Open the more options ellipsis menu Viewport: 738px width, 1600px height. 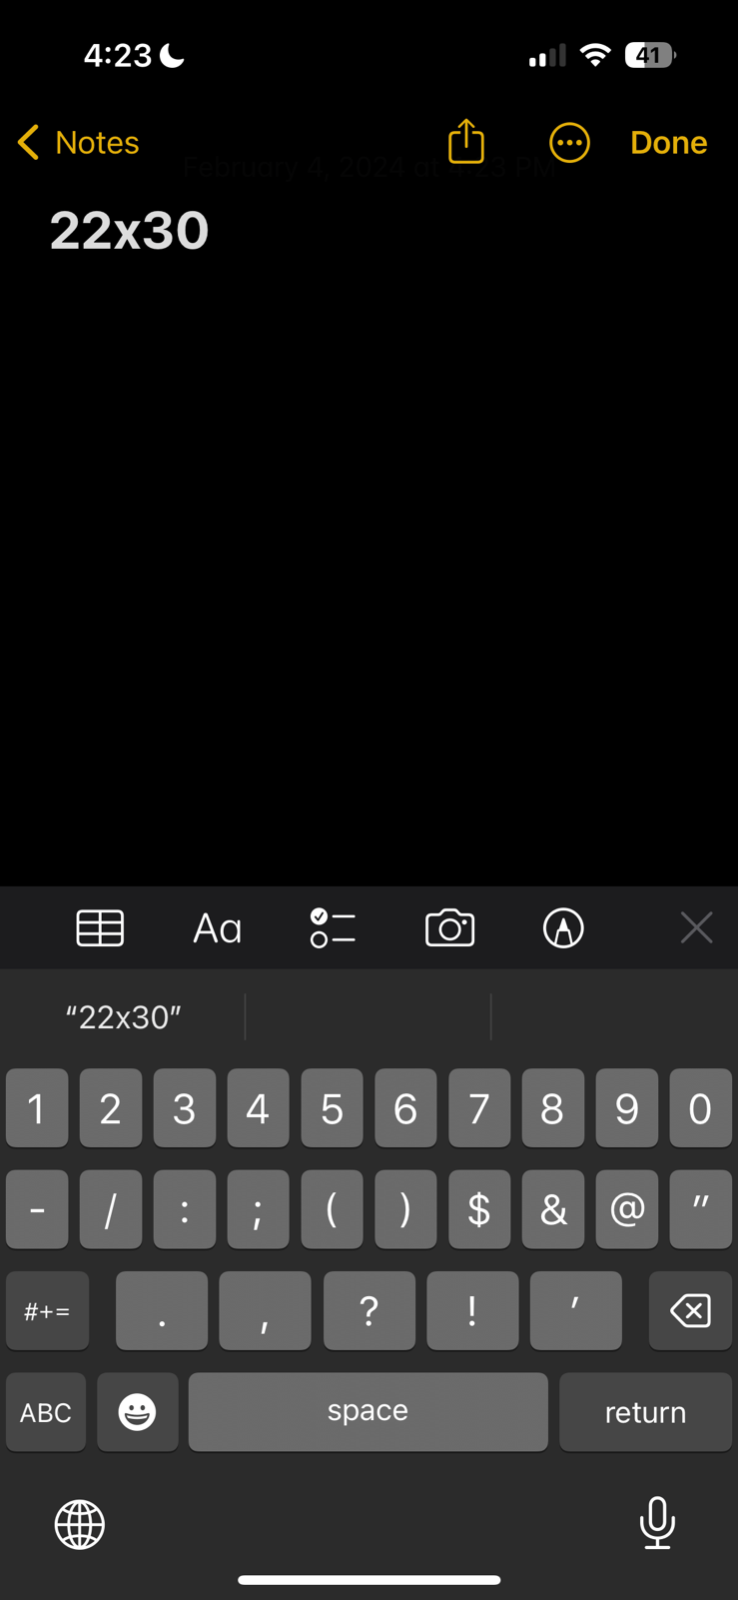coord(569,143)
